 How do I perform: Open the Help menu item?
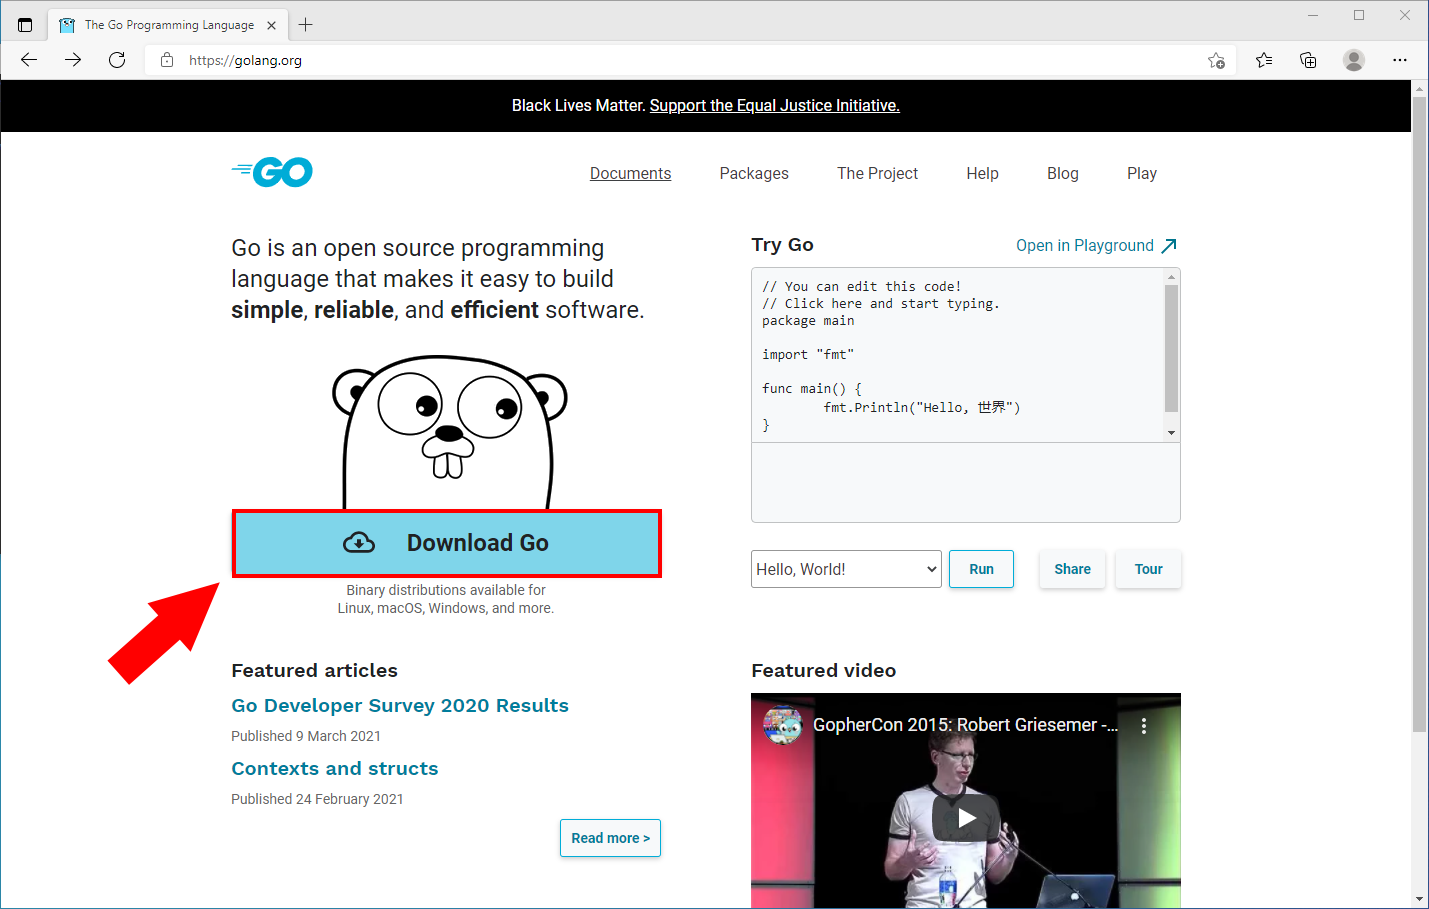(982, 173)
